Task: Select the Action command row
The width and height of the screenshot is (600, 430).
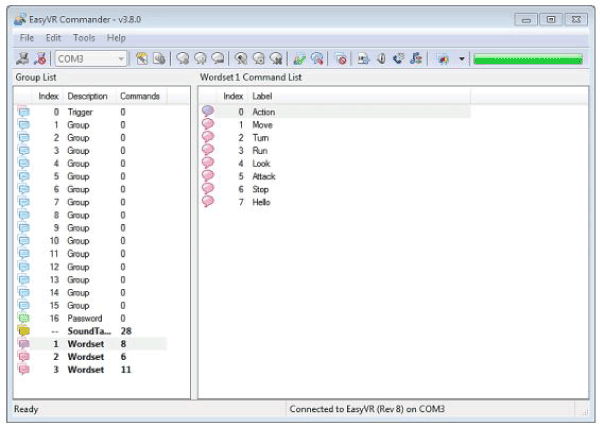Action: click(335, 112)
